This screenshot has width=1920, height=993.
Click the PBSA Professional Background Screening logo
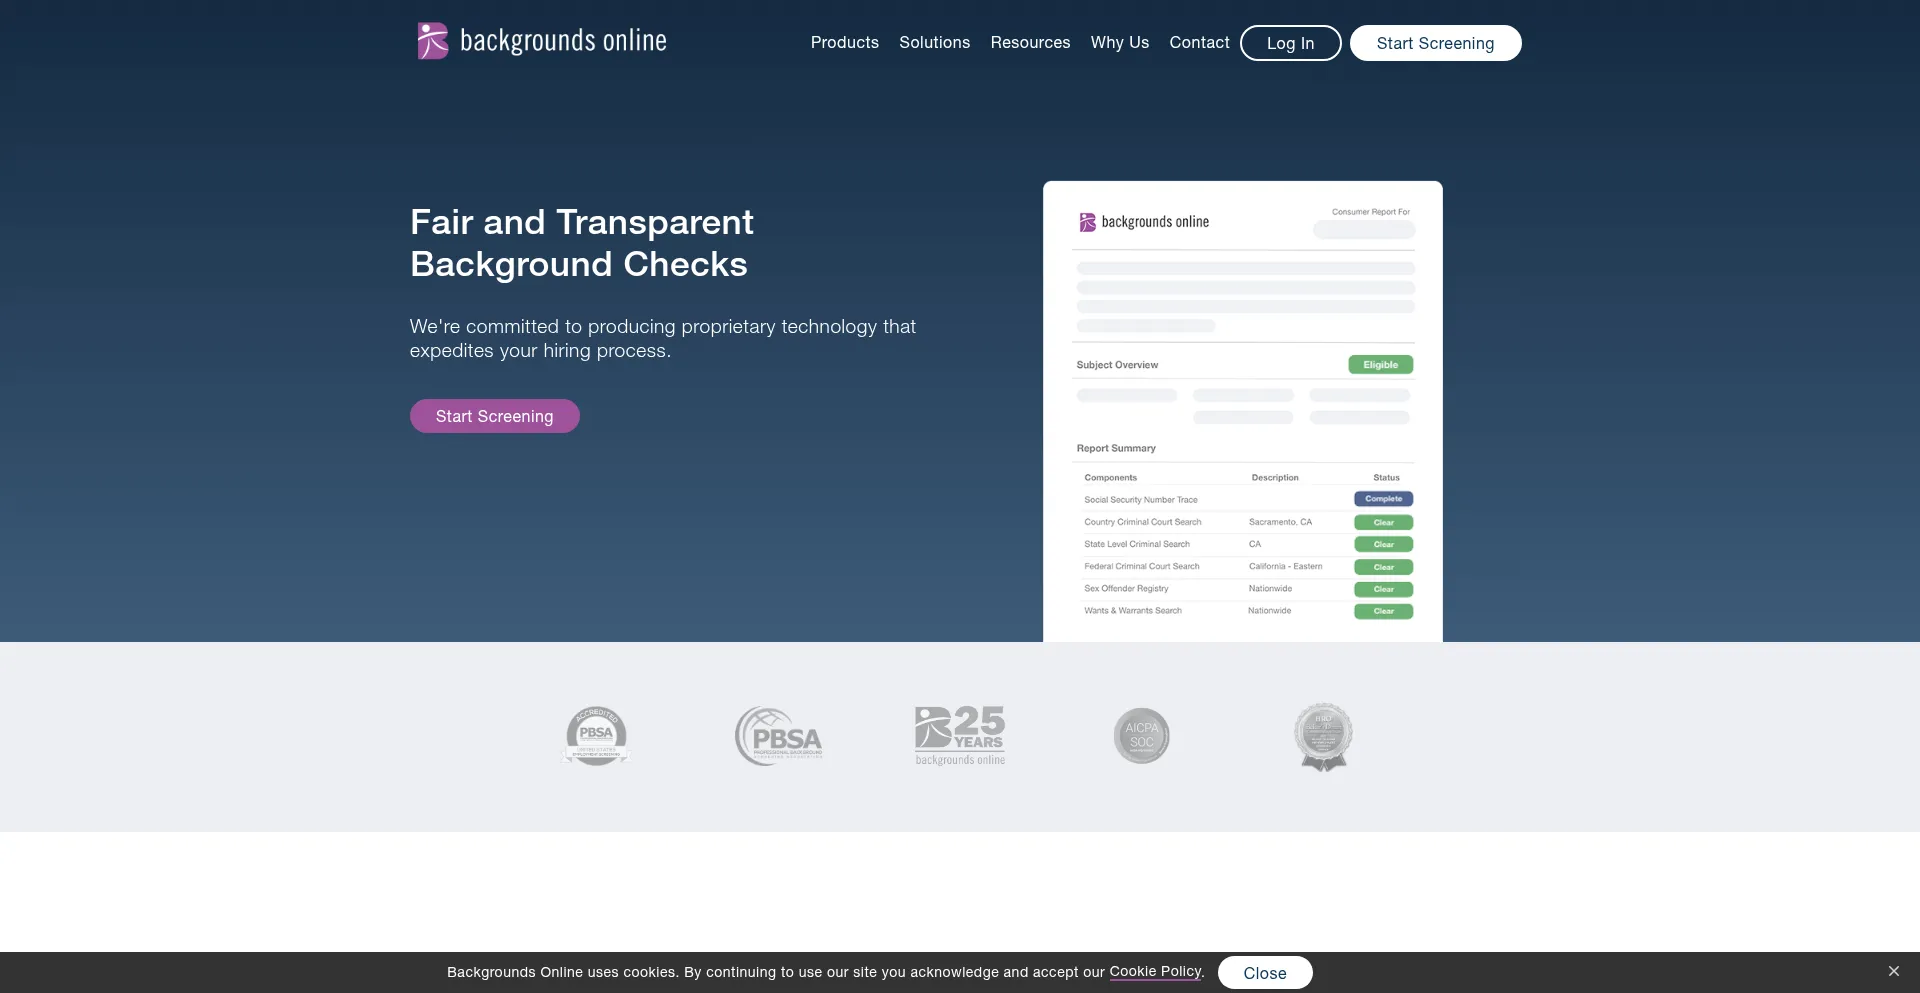[779, 735]
